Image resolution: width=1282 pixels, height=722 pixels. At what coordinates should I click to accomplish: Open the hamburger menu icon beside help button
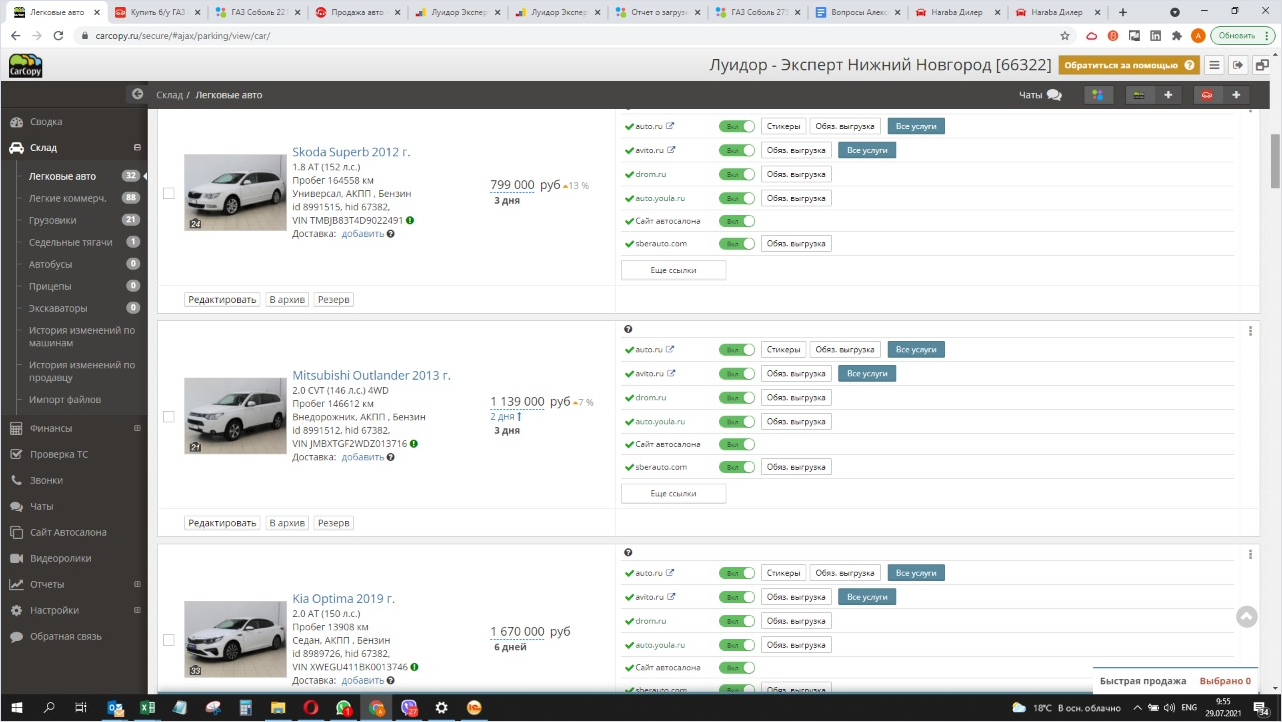coord(1214,65)
